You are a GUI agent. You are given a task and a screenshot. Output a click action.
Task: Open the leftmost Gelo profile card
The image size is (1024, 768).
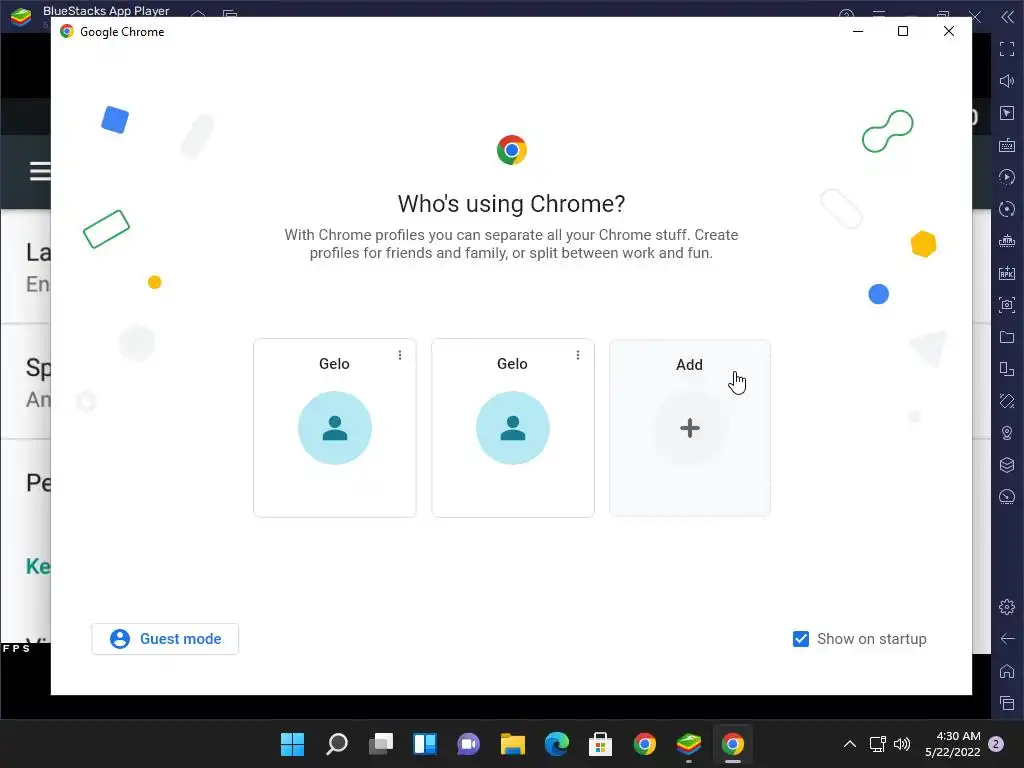pyautogui.click(x=334, y=428)
